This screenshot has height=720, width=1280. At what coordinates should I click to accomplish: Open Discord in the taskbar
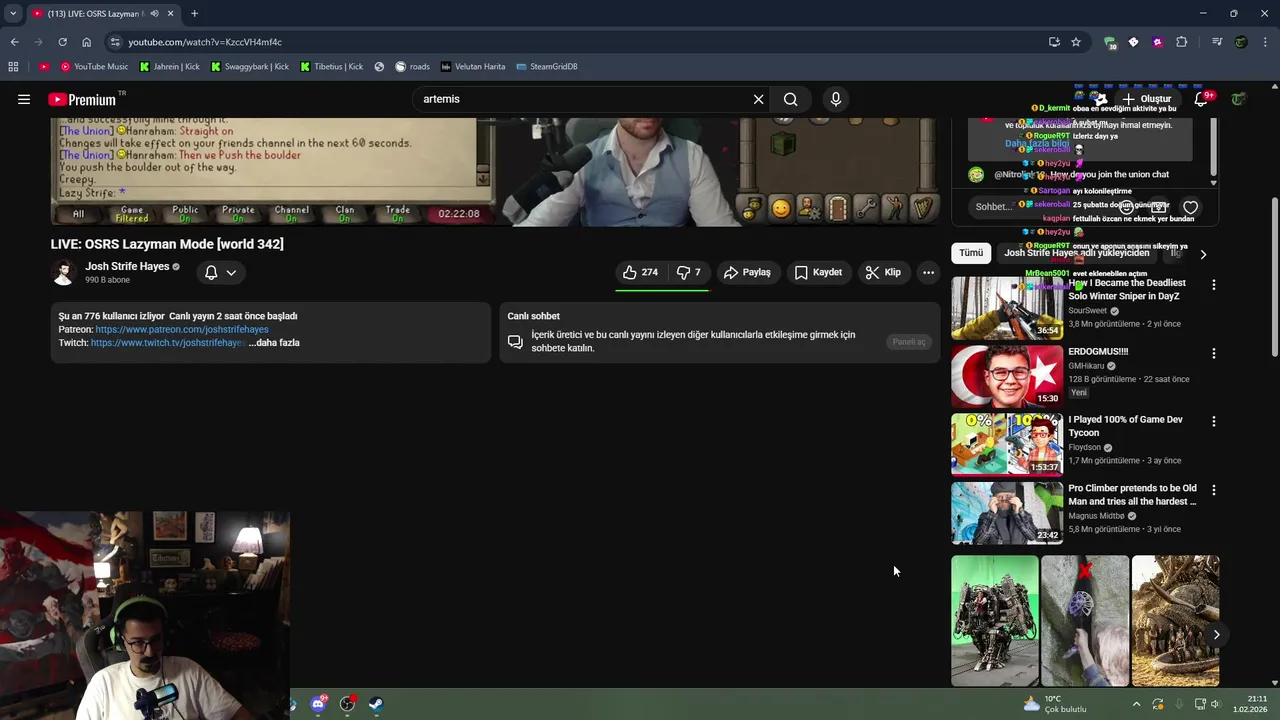[x=319, y=704]
